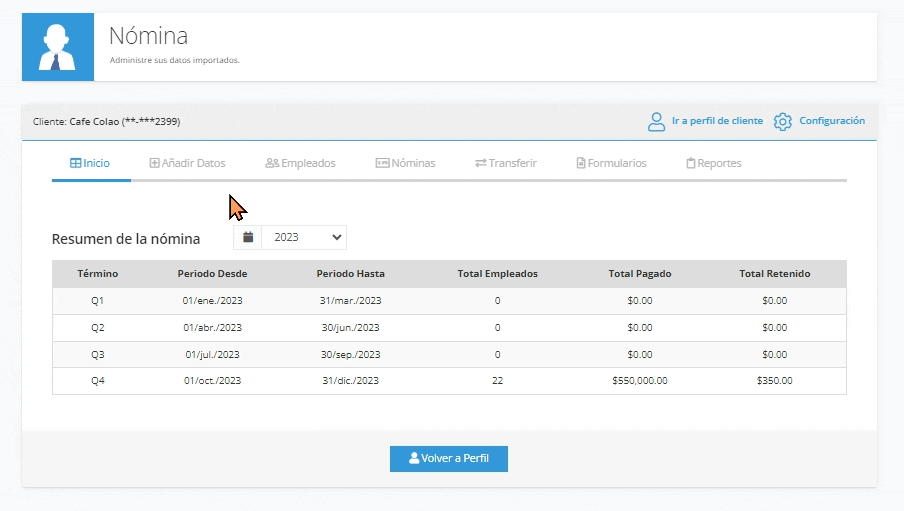904x511 pixels.
Task: Open the 2023 year dropdown
Action: 304,237
